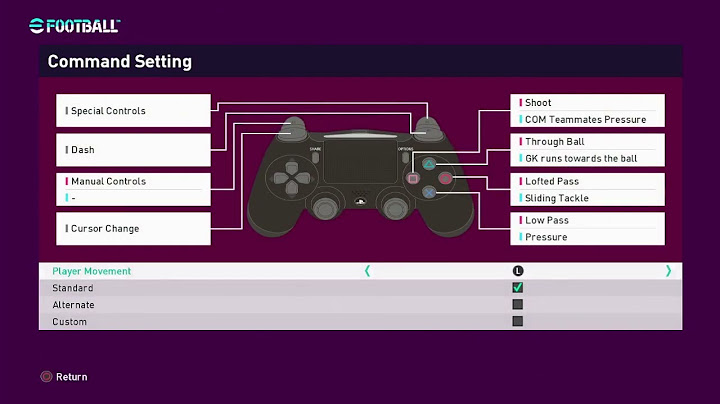Click the Pressure label under Low Pass
Viewport: 720px width, 404px height.
[546, 237]
